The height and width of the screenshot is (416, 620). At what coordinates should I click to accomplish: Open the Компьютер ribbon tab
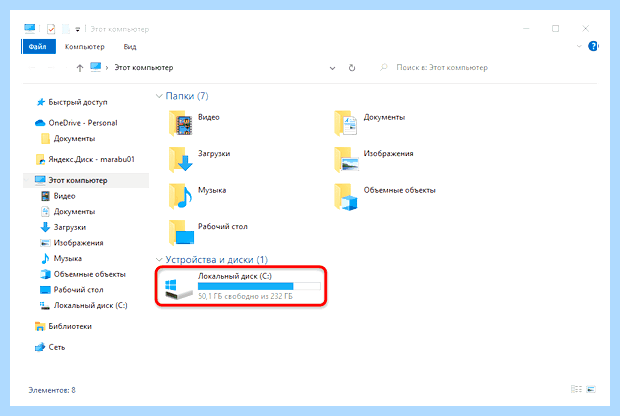click(x=85, y=47)
